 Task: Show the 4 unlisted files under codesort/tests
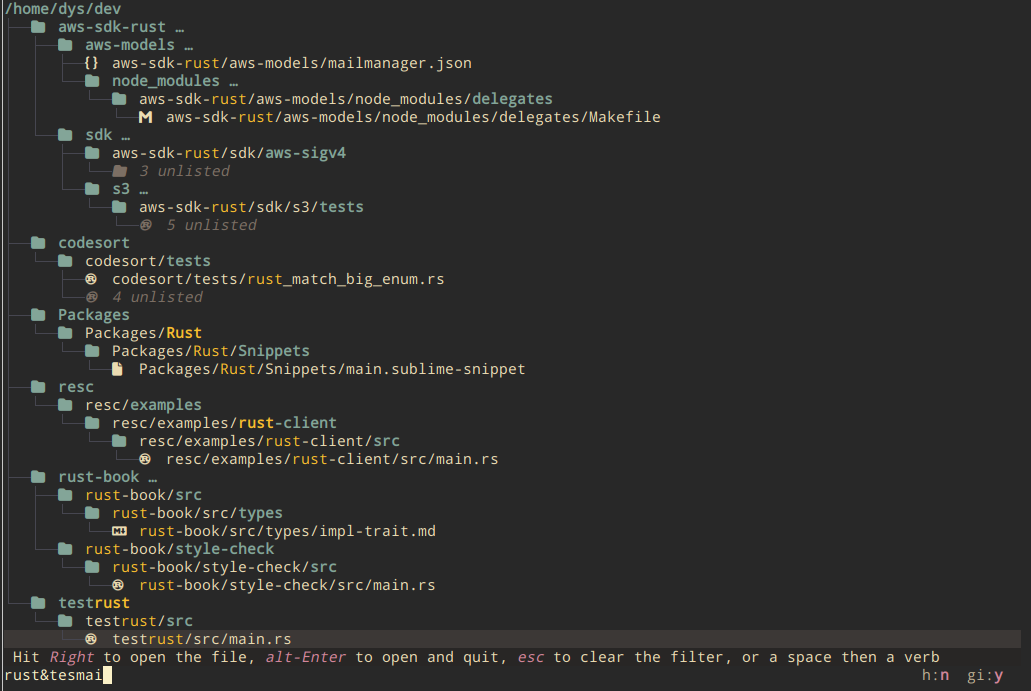click(157, 297)
